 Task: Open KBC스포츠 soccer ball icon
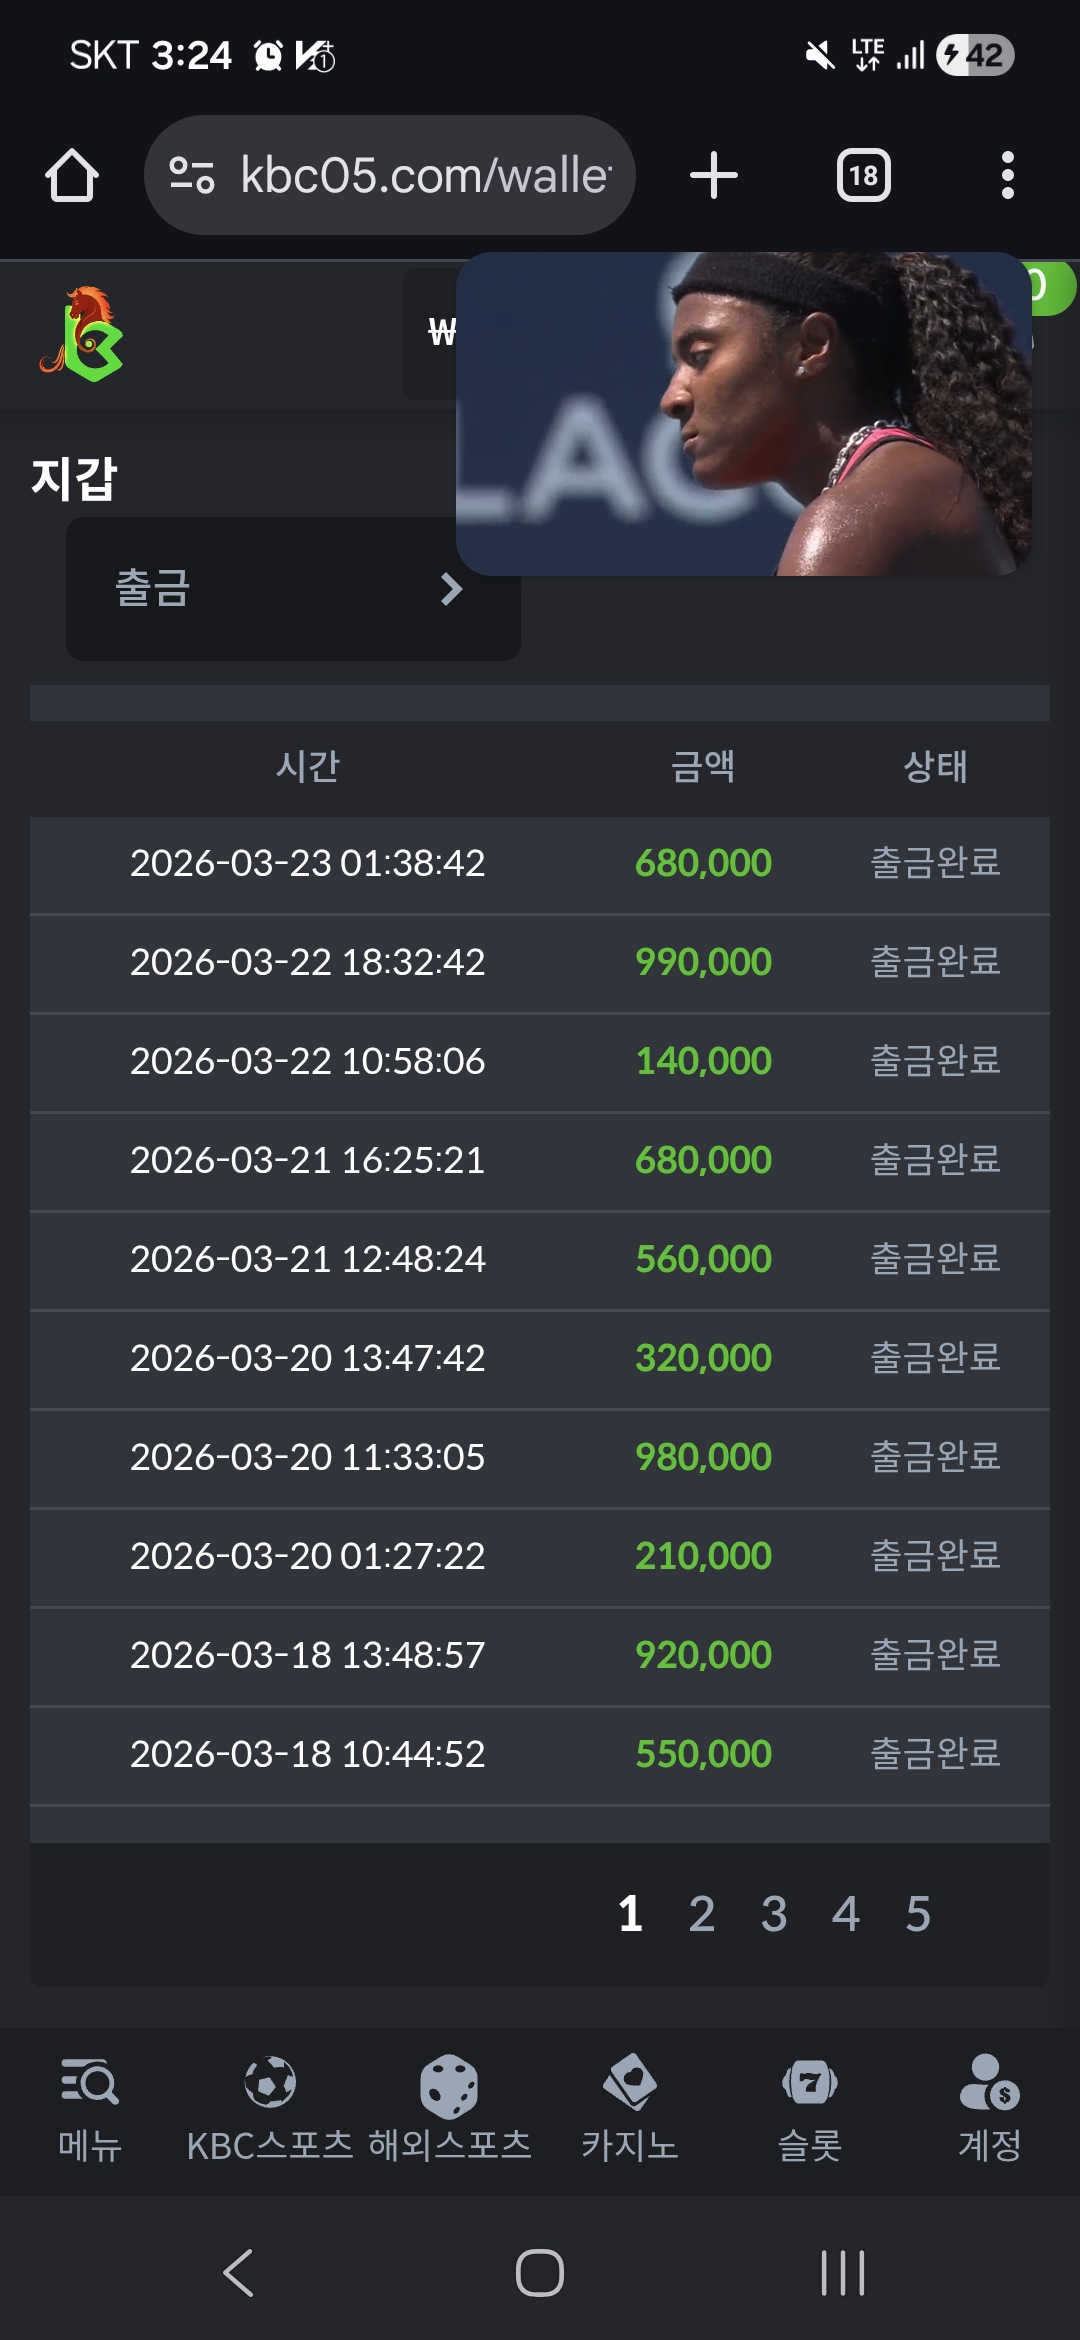pyautogui.click(x=270, y=2082)
